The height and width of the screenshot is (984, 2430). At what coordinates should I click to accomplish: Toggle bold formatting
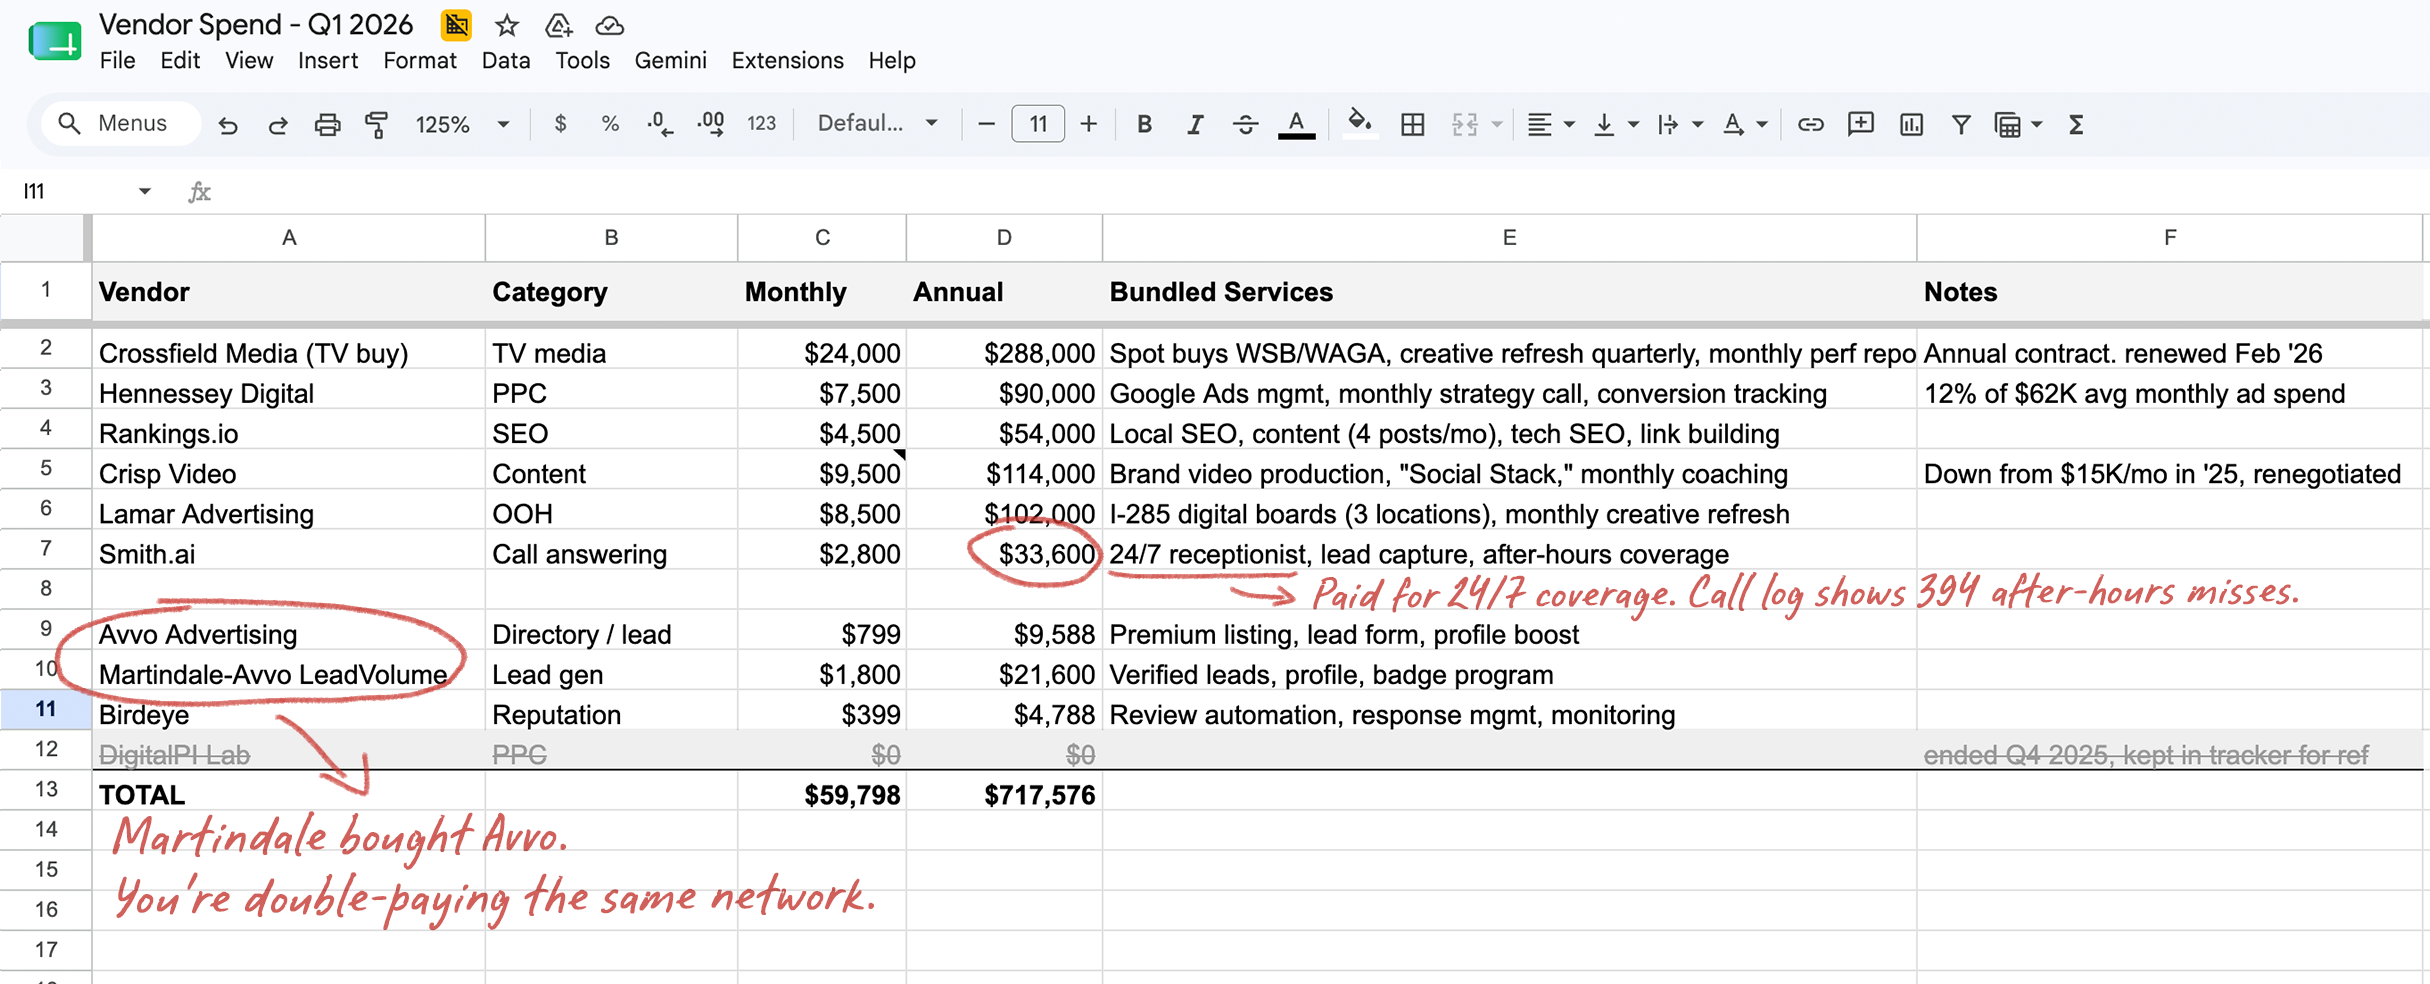(1144, 124)
